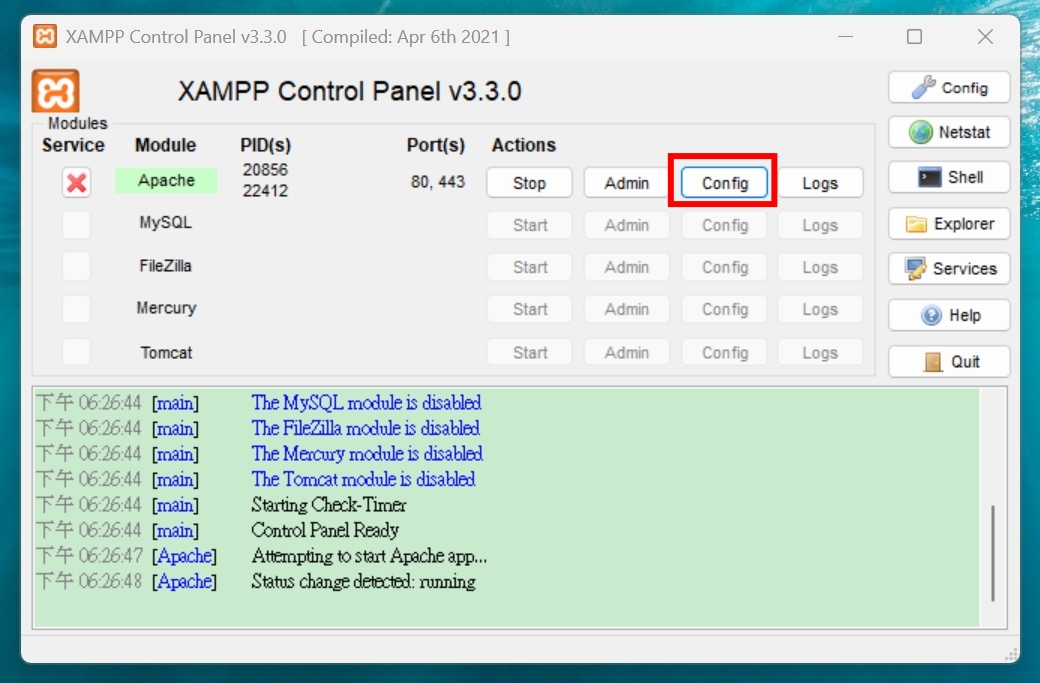Viewport: 1040px width, 683px height.
Task: Click the MySQL Admin button
Action: click(x=627, y=225)
